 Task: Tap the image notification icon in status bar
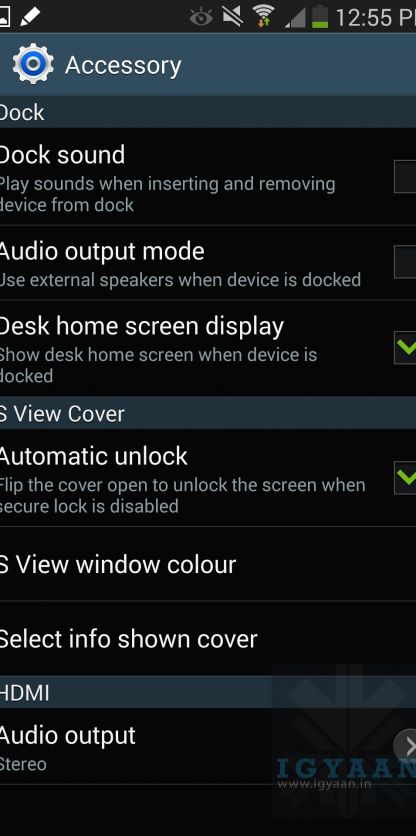(x=5, y=17)
